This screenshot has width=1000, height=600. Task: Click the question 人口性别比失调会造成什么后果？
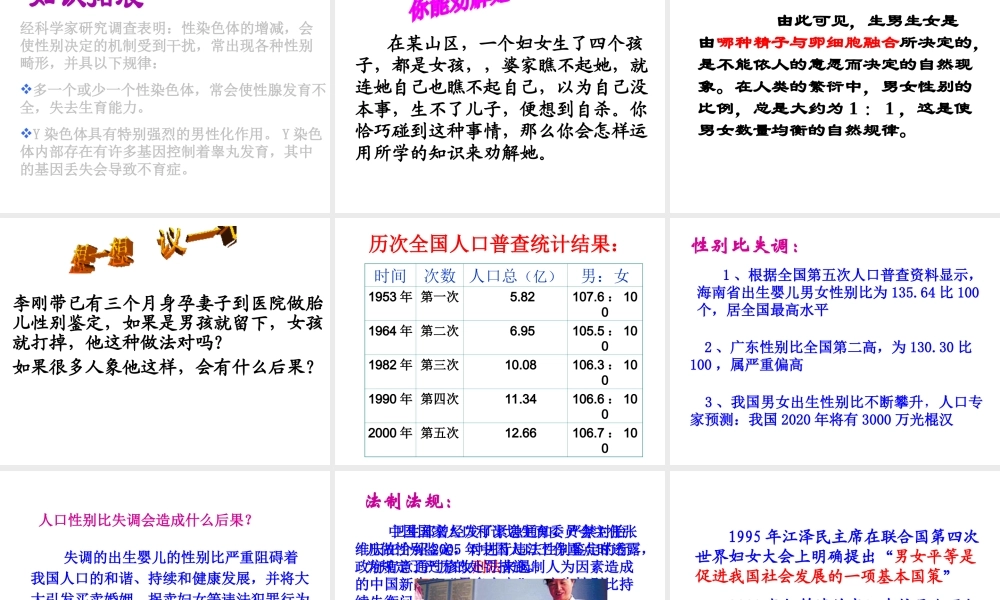click(146, 520)
